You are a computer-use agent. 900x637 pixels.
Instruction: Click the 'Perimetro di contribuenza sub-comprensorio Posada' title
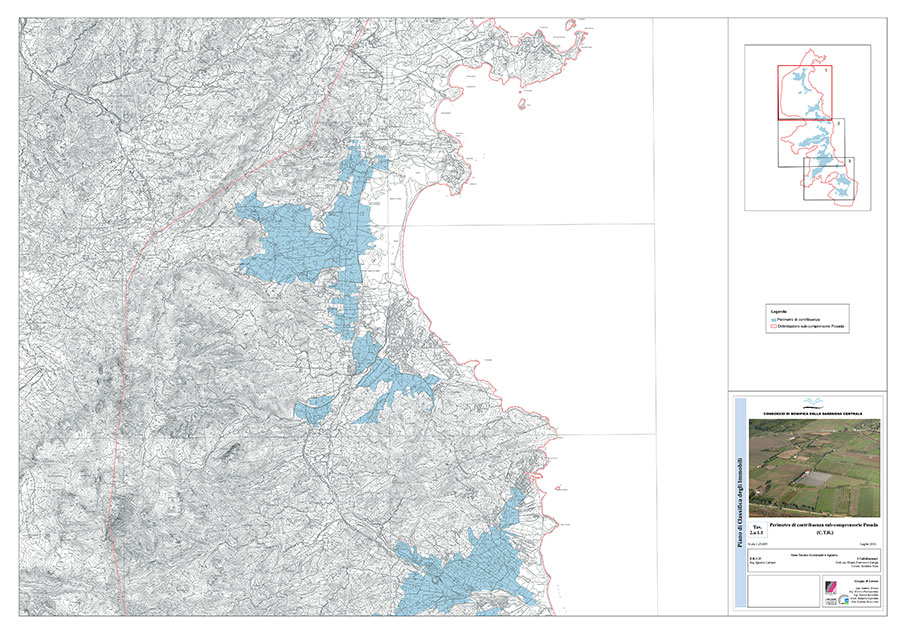point(822,526)
